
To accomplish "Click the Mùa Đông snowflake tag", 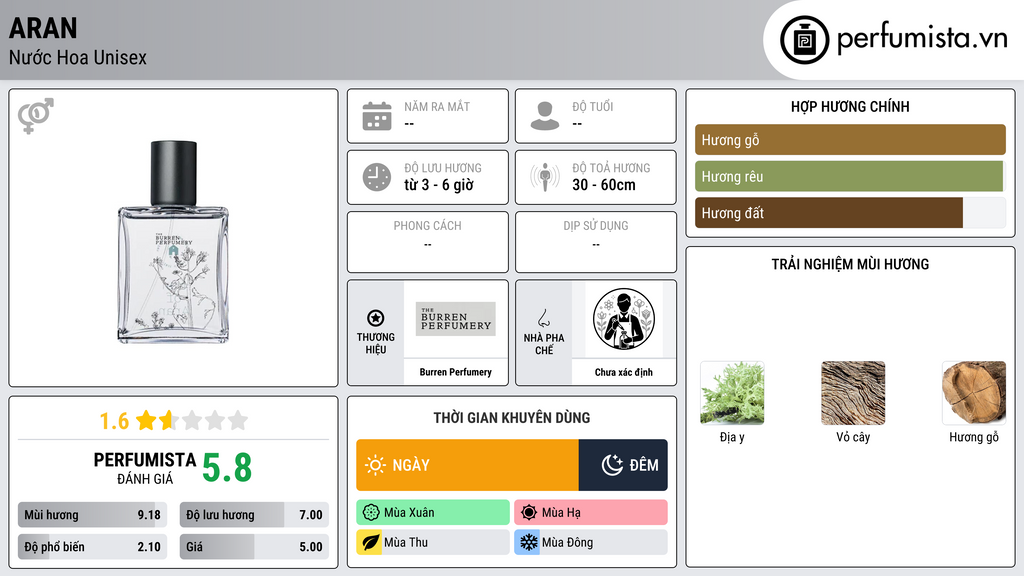I will pos(591,542).
